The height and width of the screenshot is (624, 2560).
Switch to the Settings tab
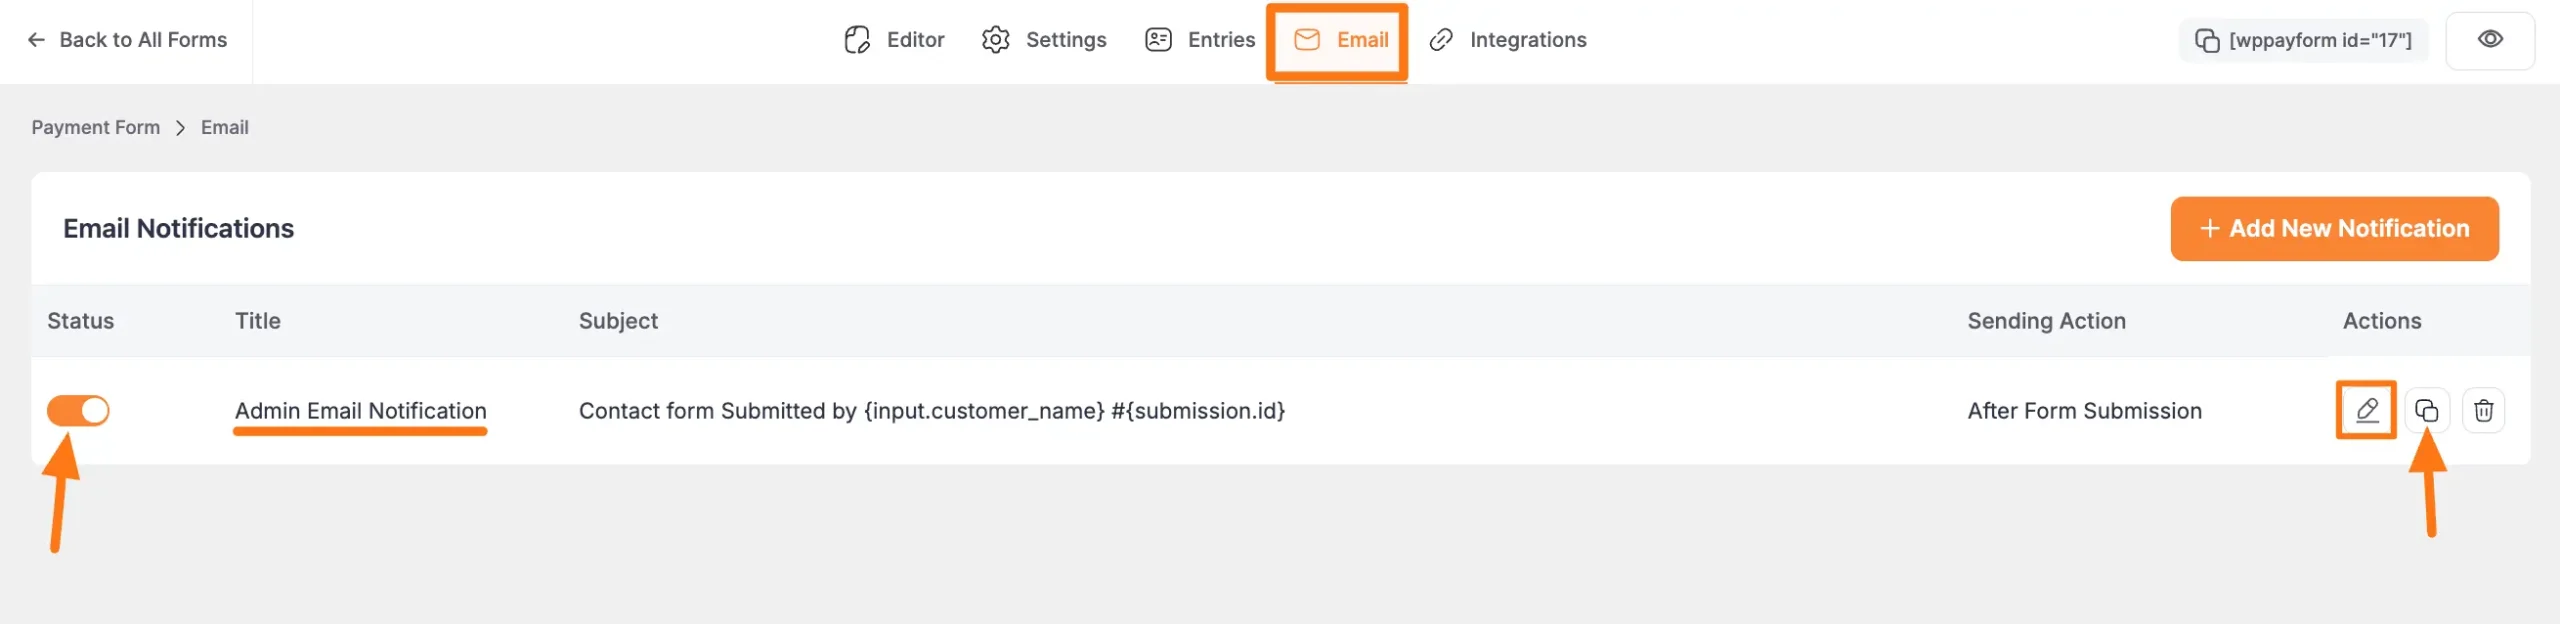coord(1044,40)
